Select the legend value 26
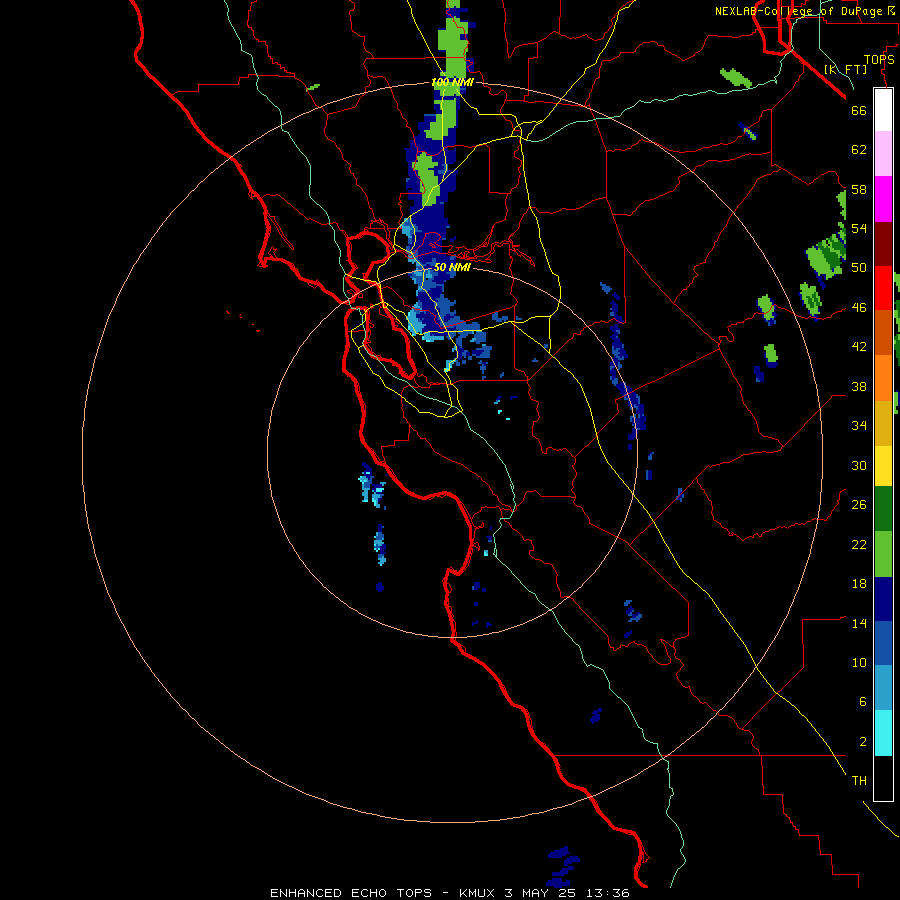Screen dimensions: 900x900 pyautogui.click(x=859, y=505)
